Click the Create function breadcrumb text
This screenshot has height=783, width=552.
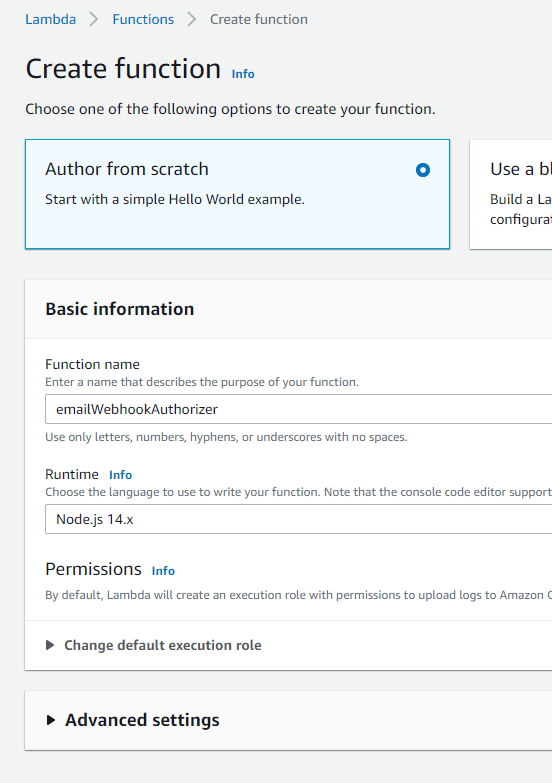[259, 19]
